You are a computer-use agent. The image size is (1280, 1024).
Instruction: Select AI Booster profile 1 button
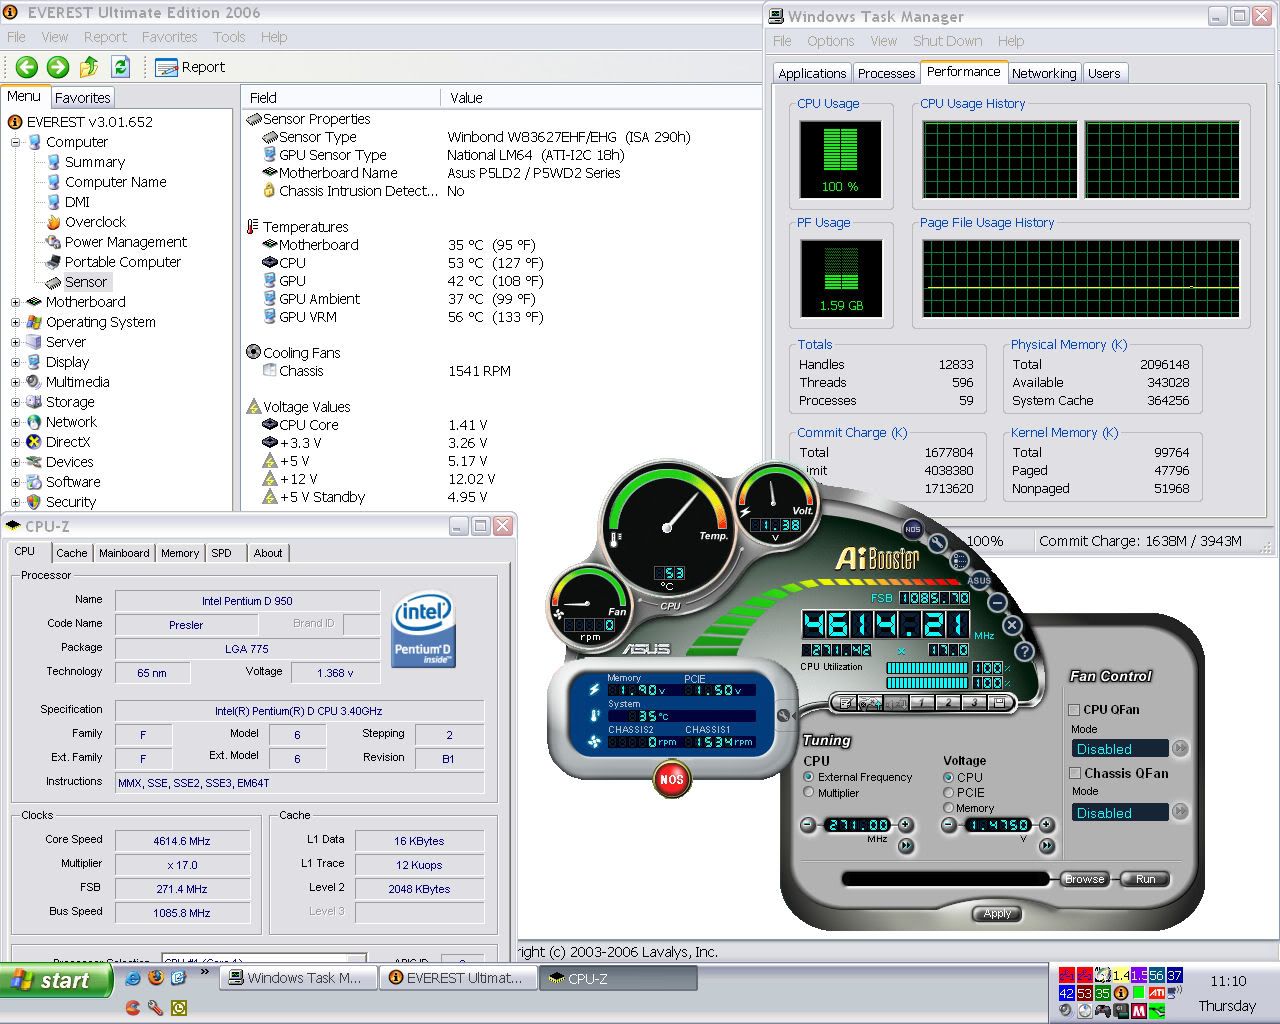(921, 703)
